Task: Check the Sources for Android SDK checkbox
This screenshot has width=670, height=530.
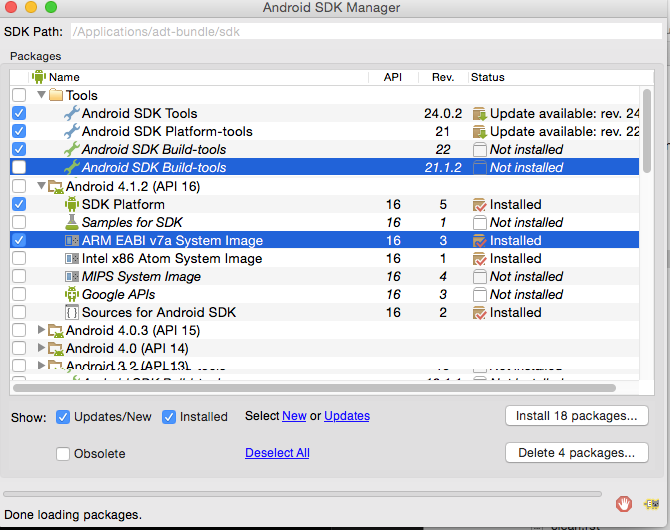Action: [19, 312]
